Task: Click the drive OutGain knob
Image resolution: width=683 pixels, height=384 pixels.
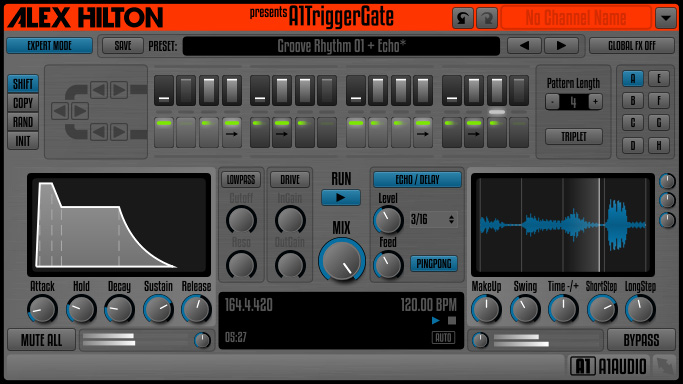Action: click(x=290, y=264)
